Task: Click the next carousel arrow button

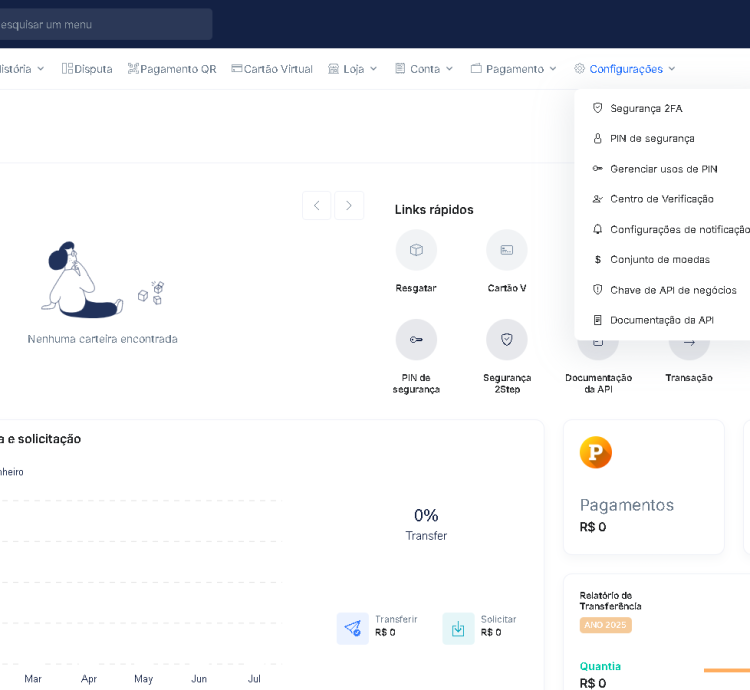Action: [349, 206]
